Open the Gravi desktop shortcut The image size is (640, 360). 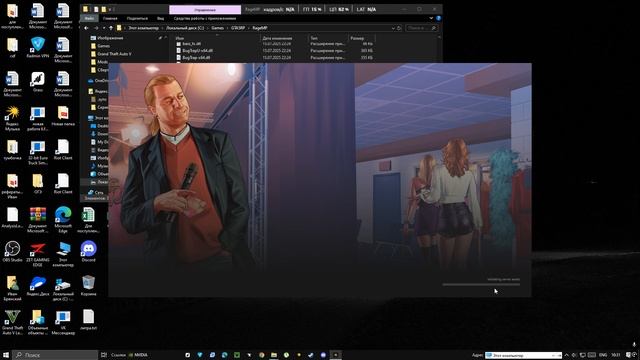(x=38, y=81)
